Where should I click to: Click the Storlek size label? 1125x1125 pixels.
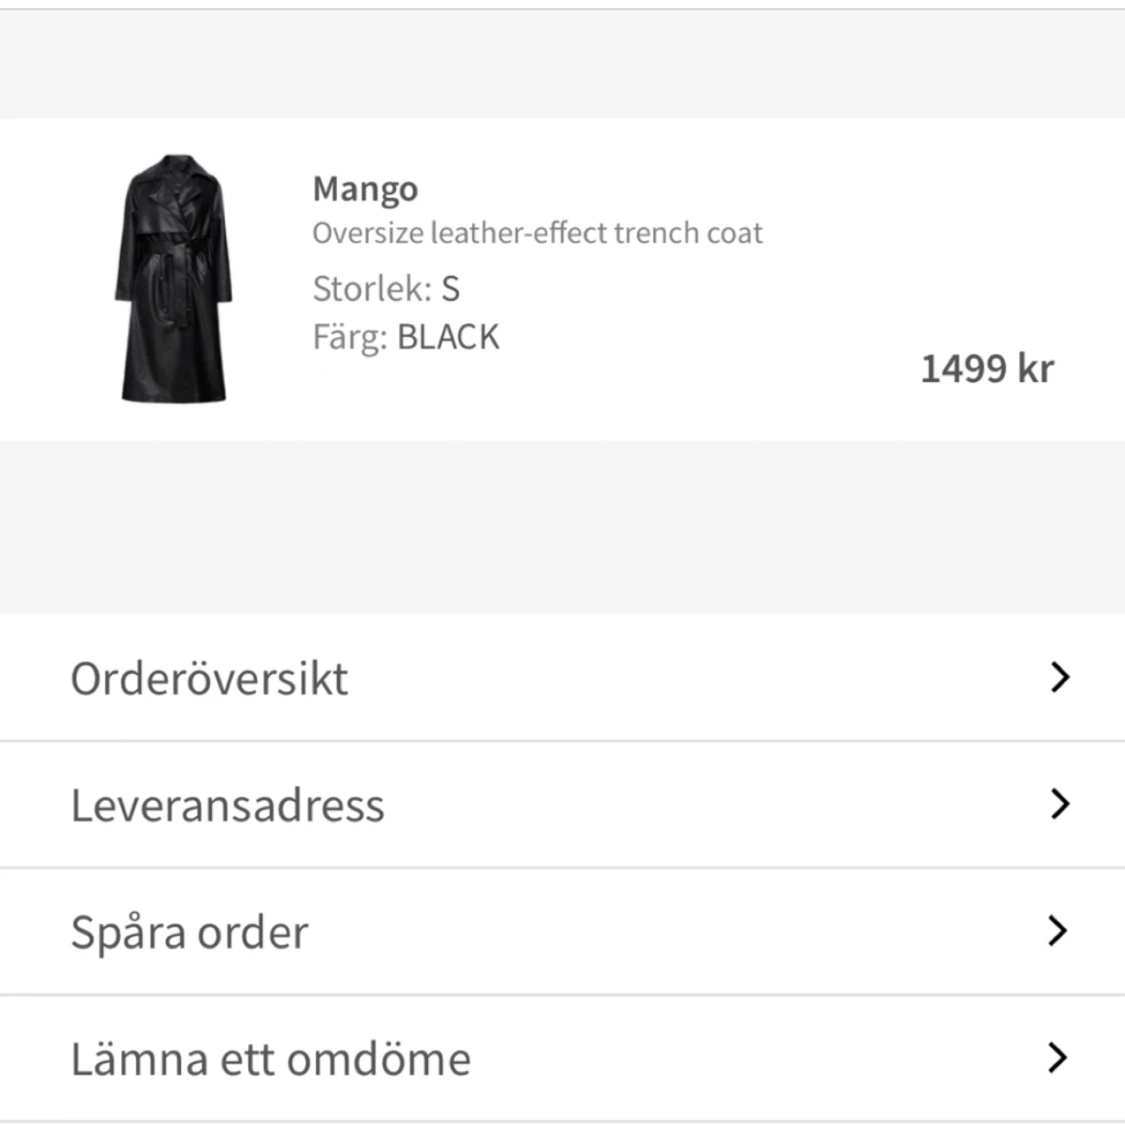(372, 288)
